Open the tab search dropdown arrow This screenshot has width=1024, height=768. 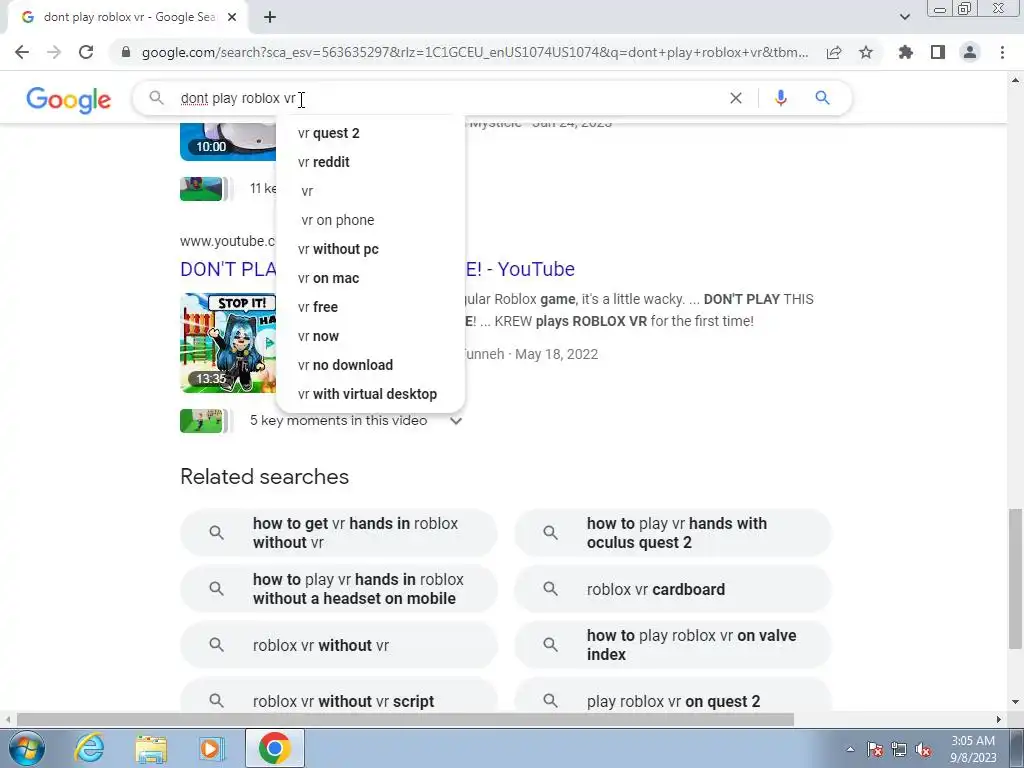point(904,17)
